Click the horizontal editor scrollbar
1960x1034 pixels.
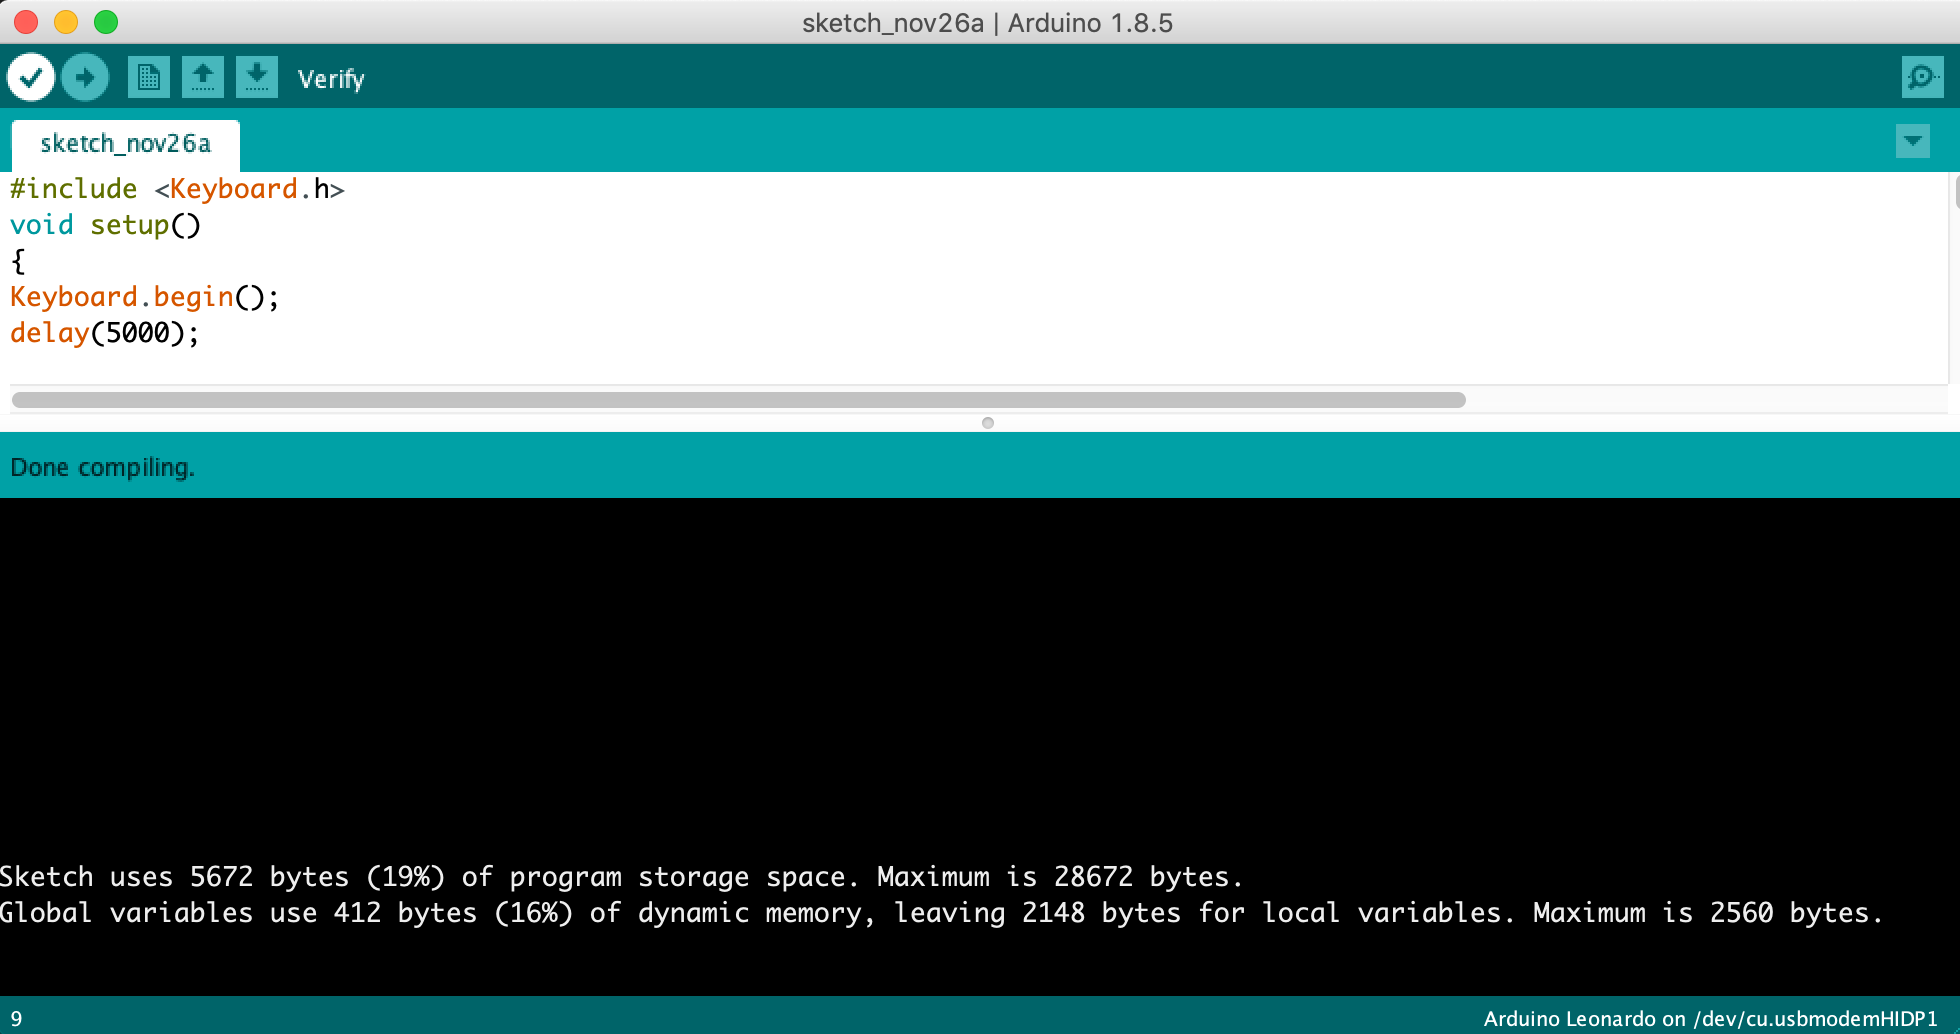click(x=738, y=400)
